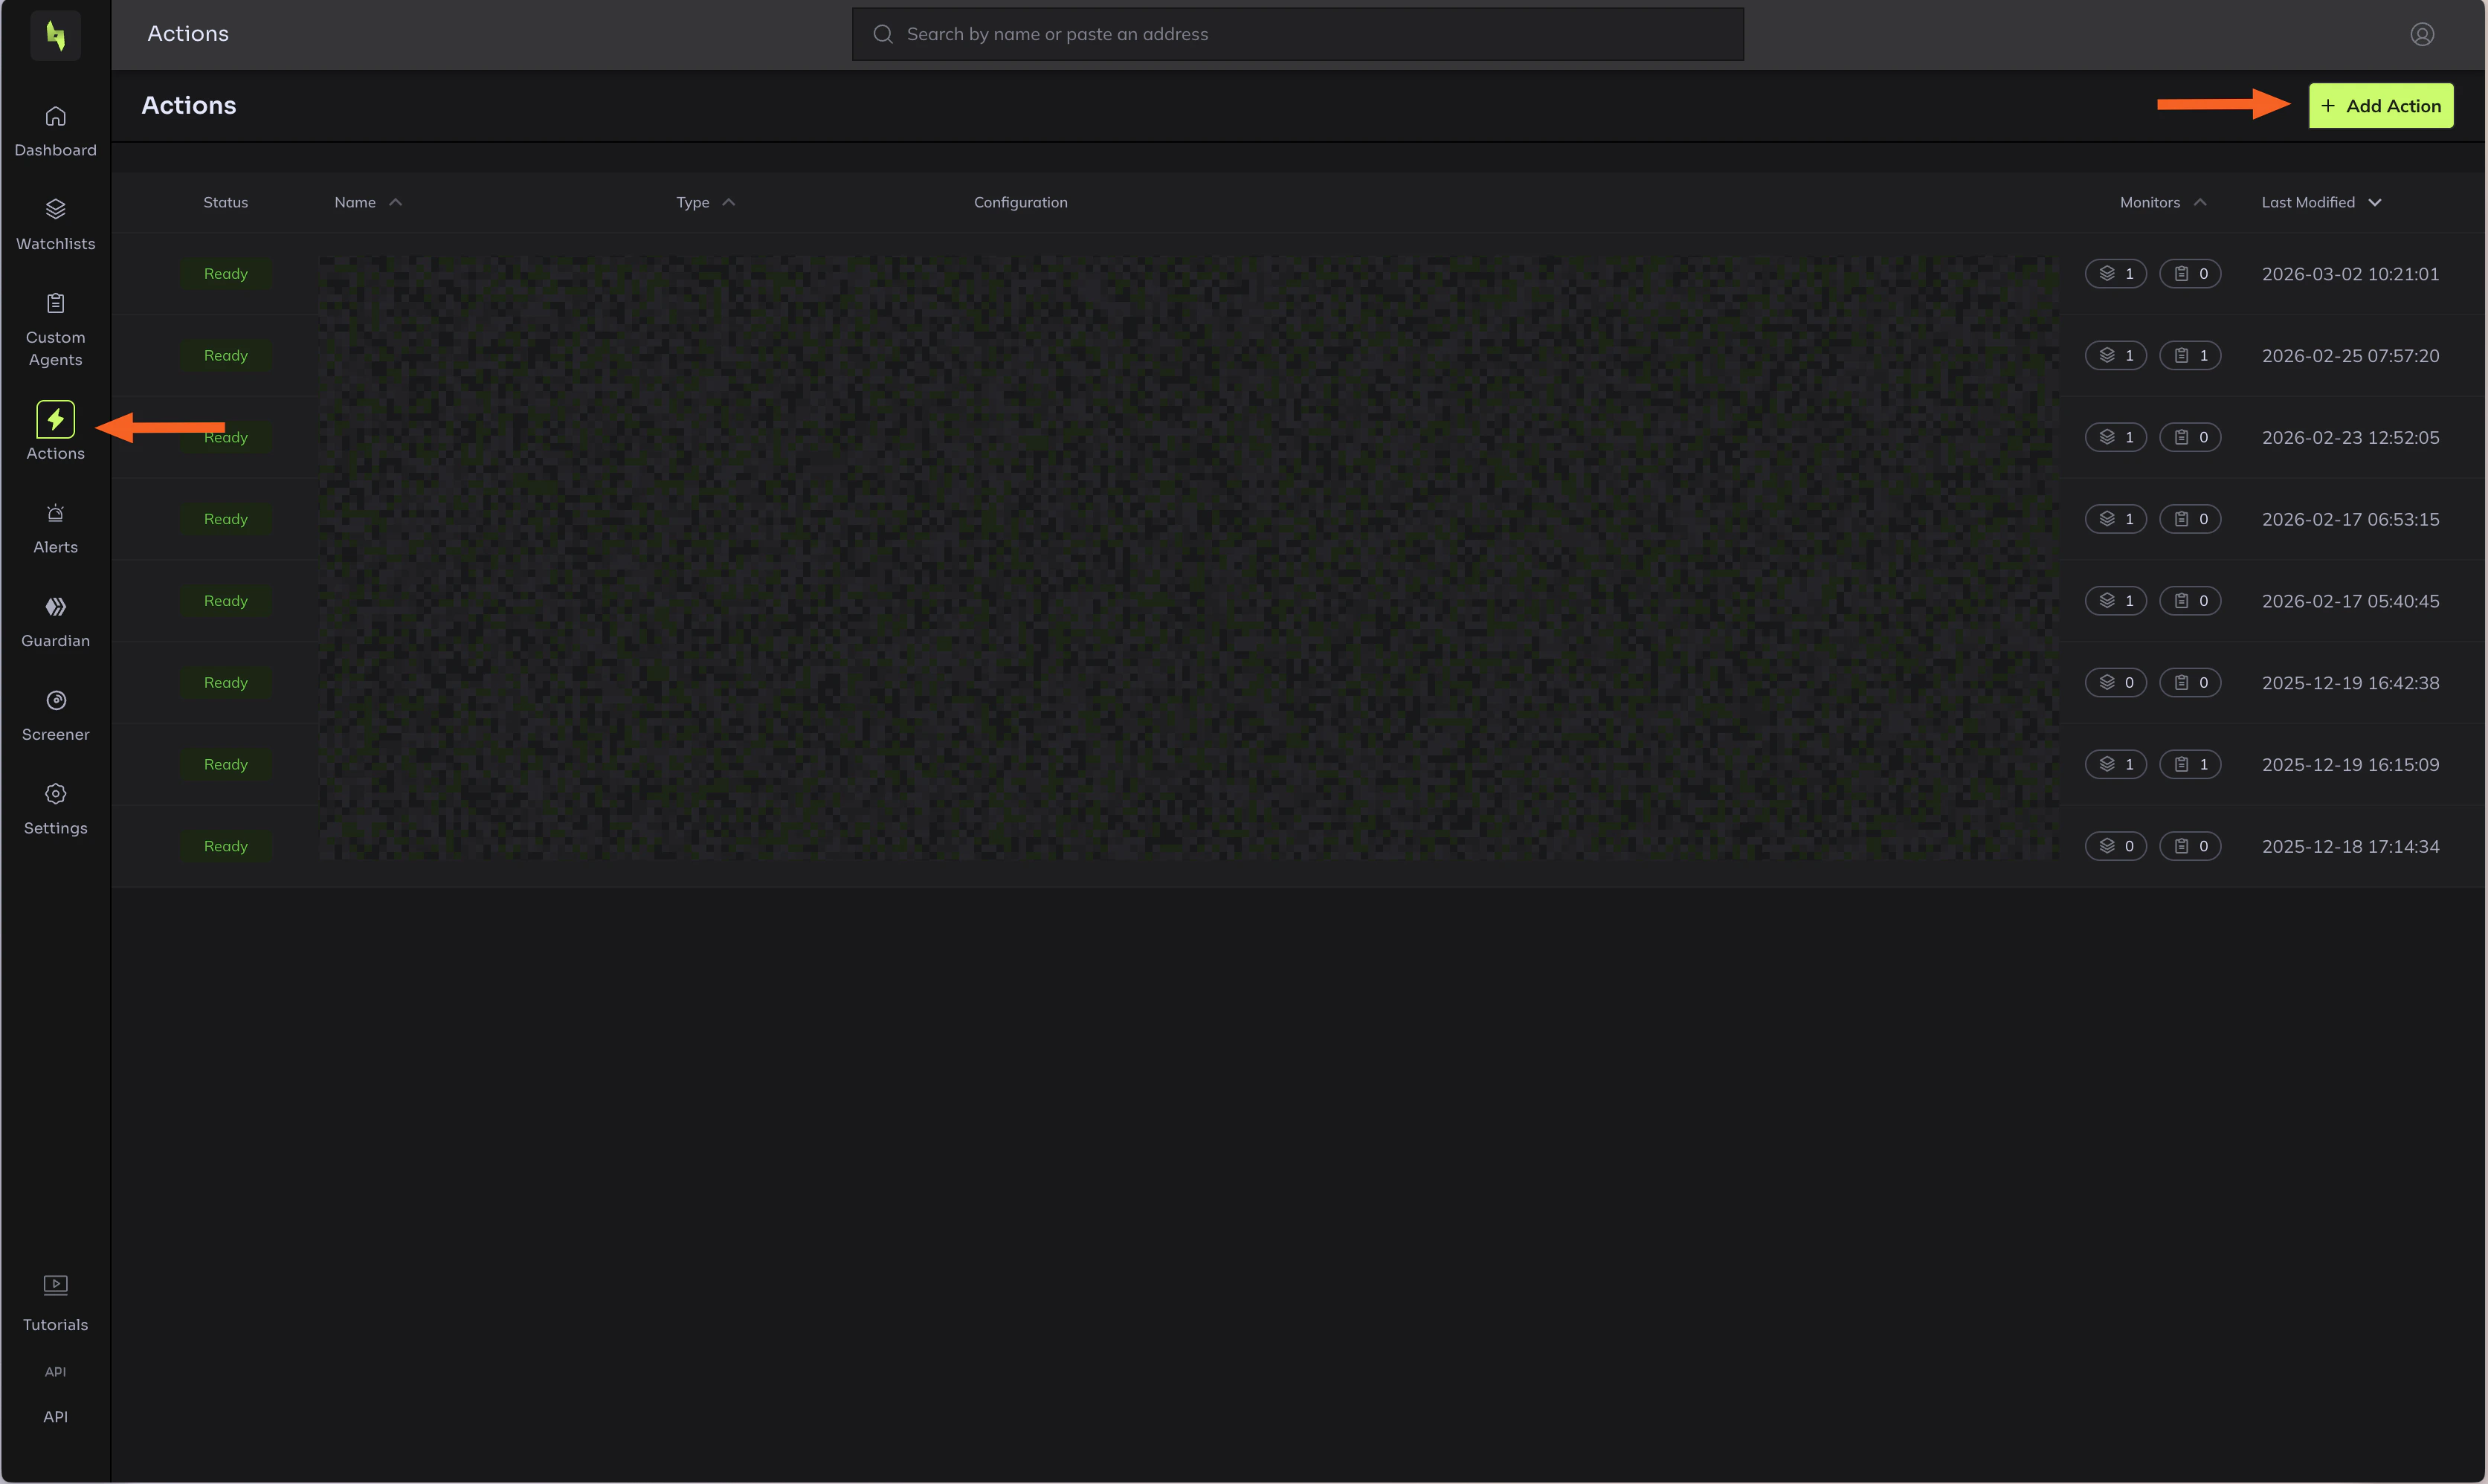Click the app logo in top-left corner
The width and height of the screenshot is (2488, 1484).
(x=55, y=35)
